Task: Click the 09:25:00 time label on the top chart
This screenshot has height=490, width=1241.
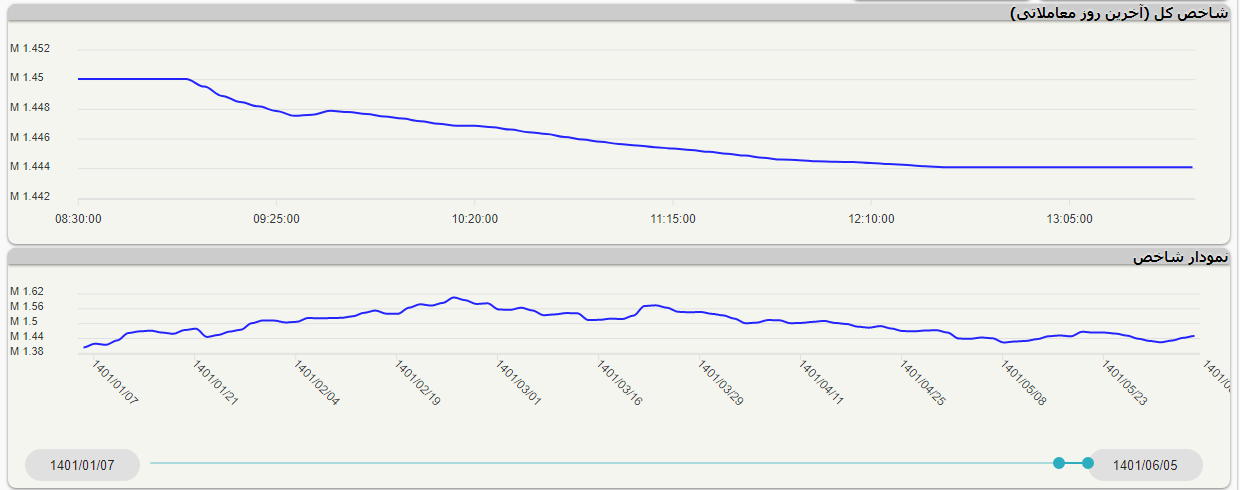Action: tap(276, 218)
